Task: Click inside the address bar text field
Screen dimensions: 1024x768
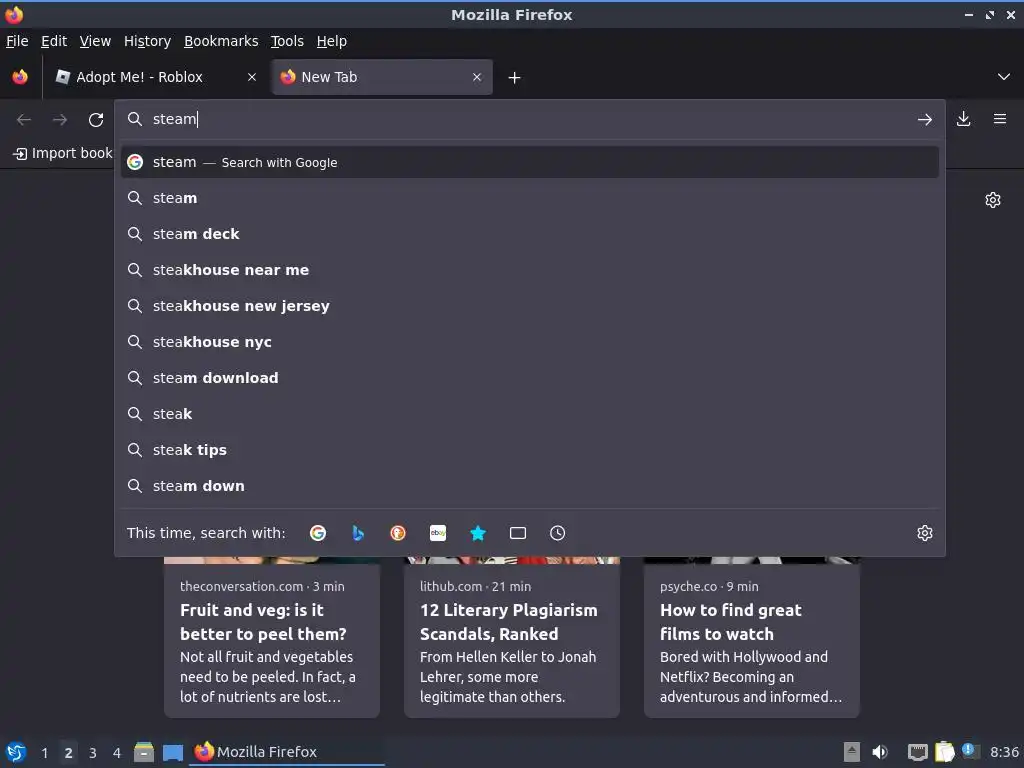Action: (x=529, y=119)
